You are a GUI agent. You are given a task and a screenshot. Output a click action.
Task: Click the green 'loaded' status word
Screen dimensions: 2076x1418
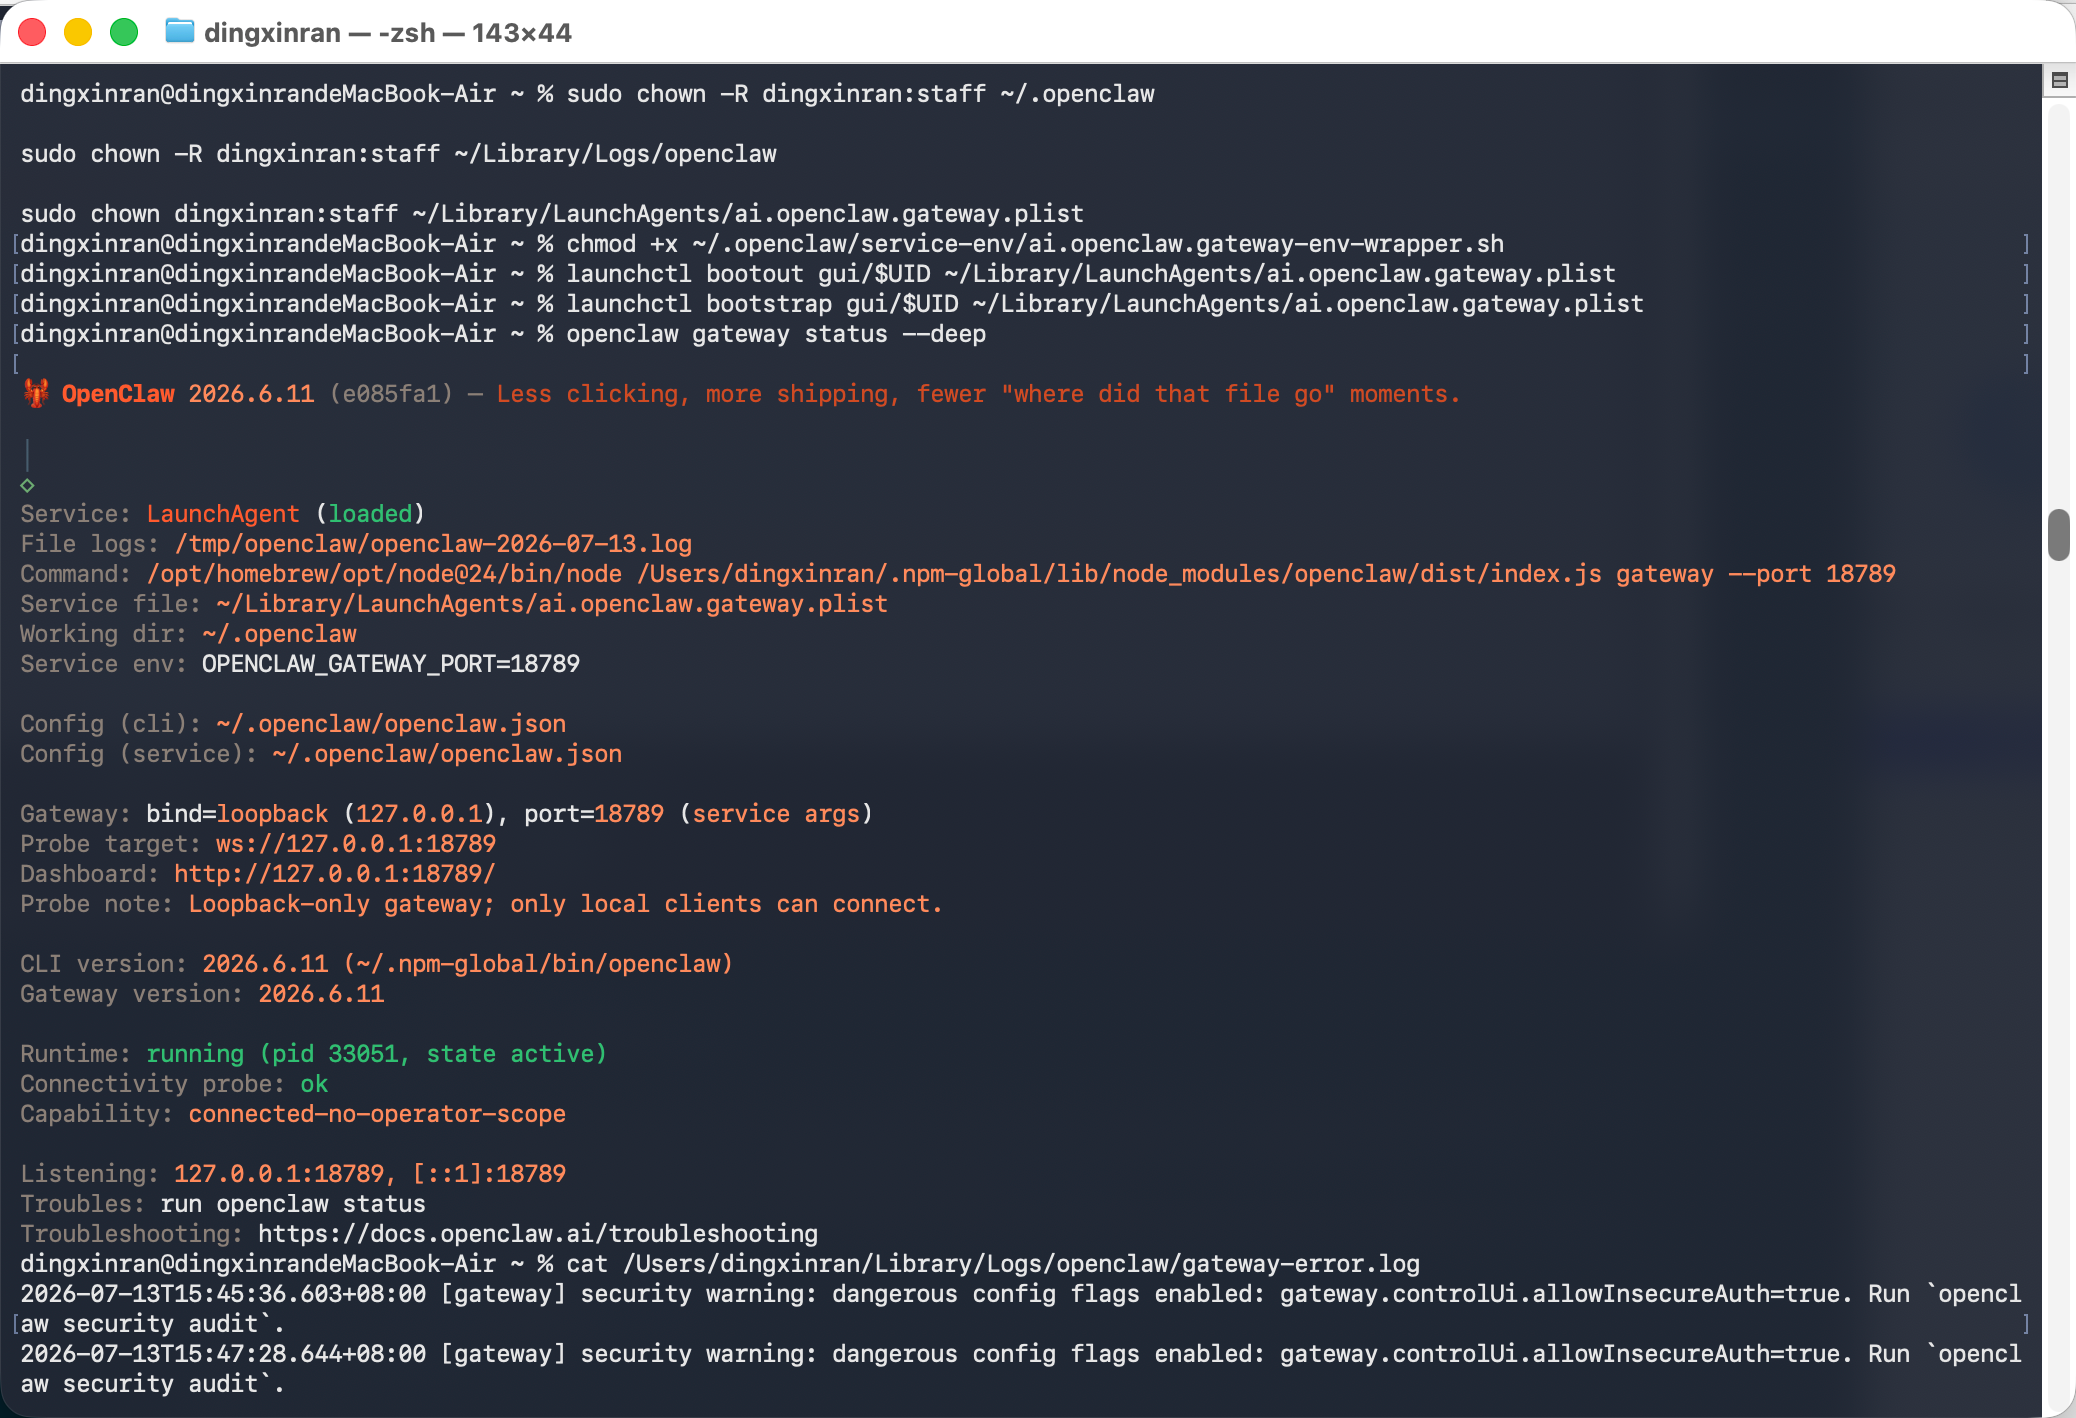[370, 514]
